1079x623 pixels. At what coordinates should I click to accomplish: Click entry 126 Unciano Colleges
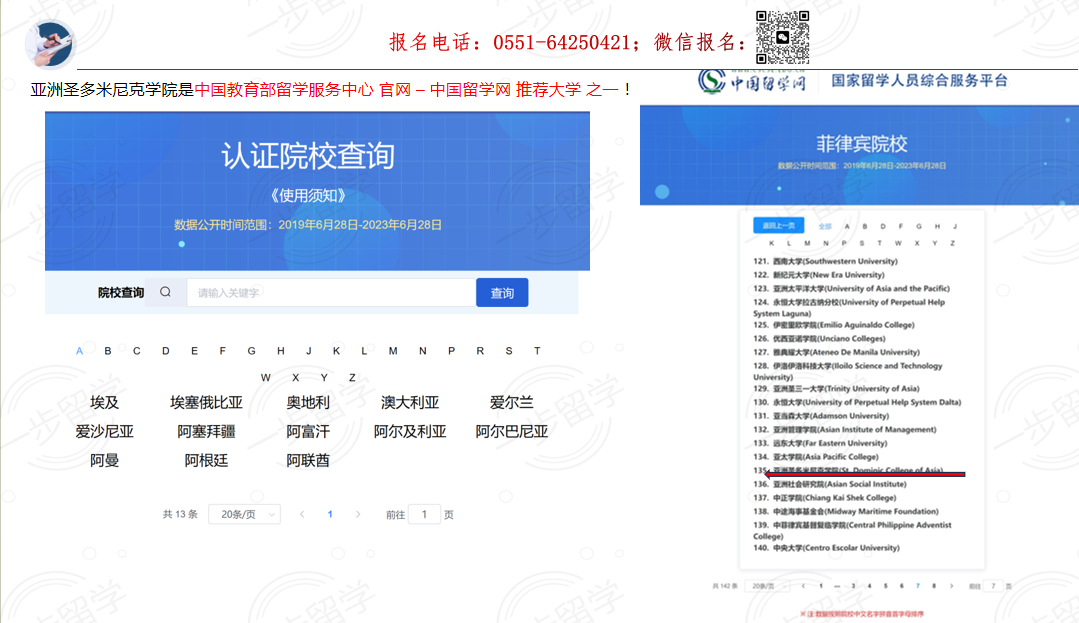(x=819, y=339)
